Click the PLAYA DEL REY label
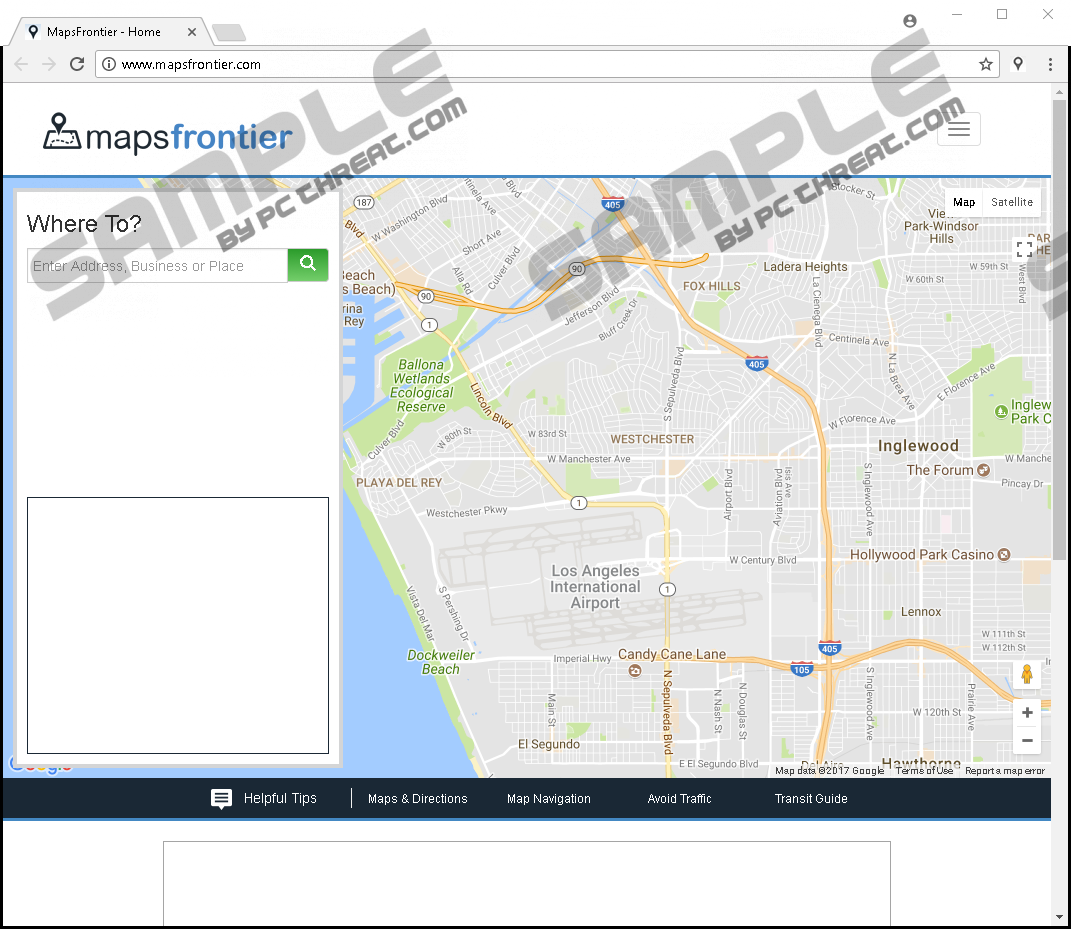This screenshot has height=929, width=1071. point(399,482)
